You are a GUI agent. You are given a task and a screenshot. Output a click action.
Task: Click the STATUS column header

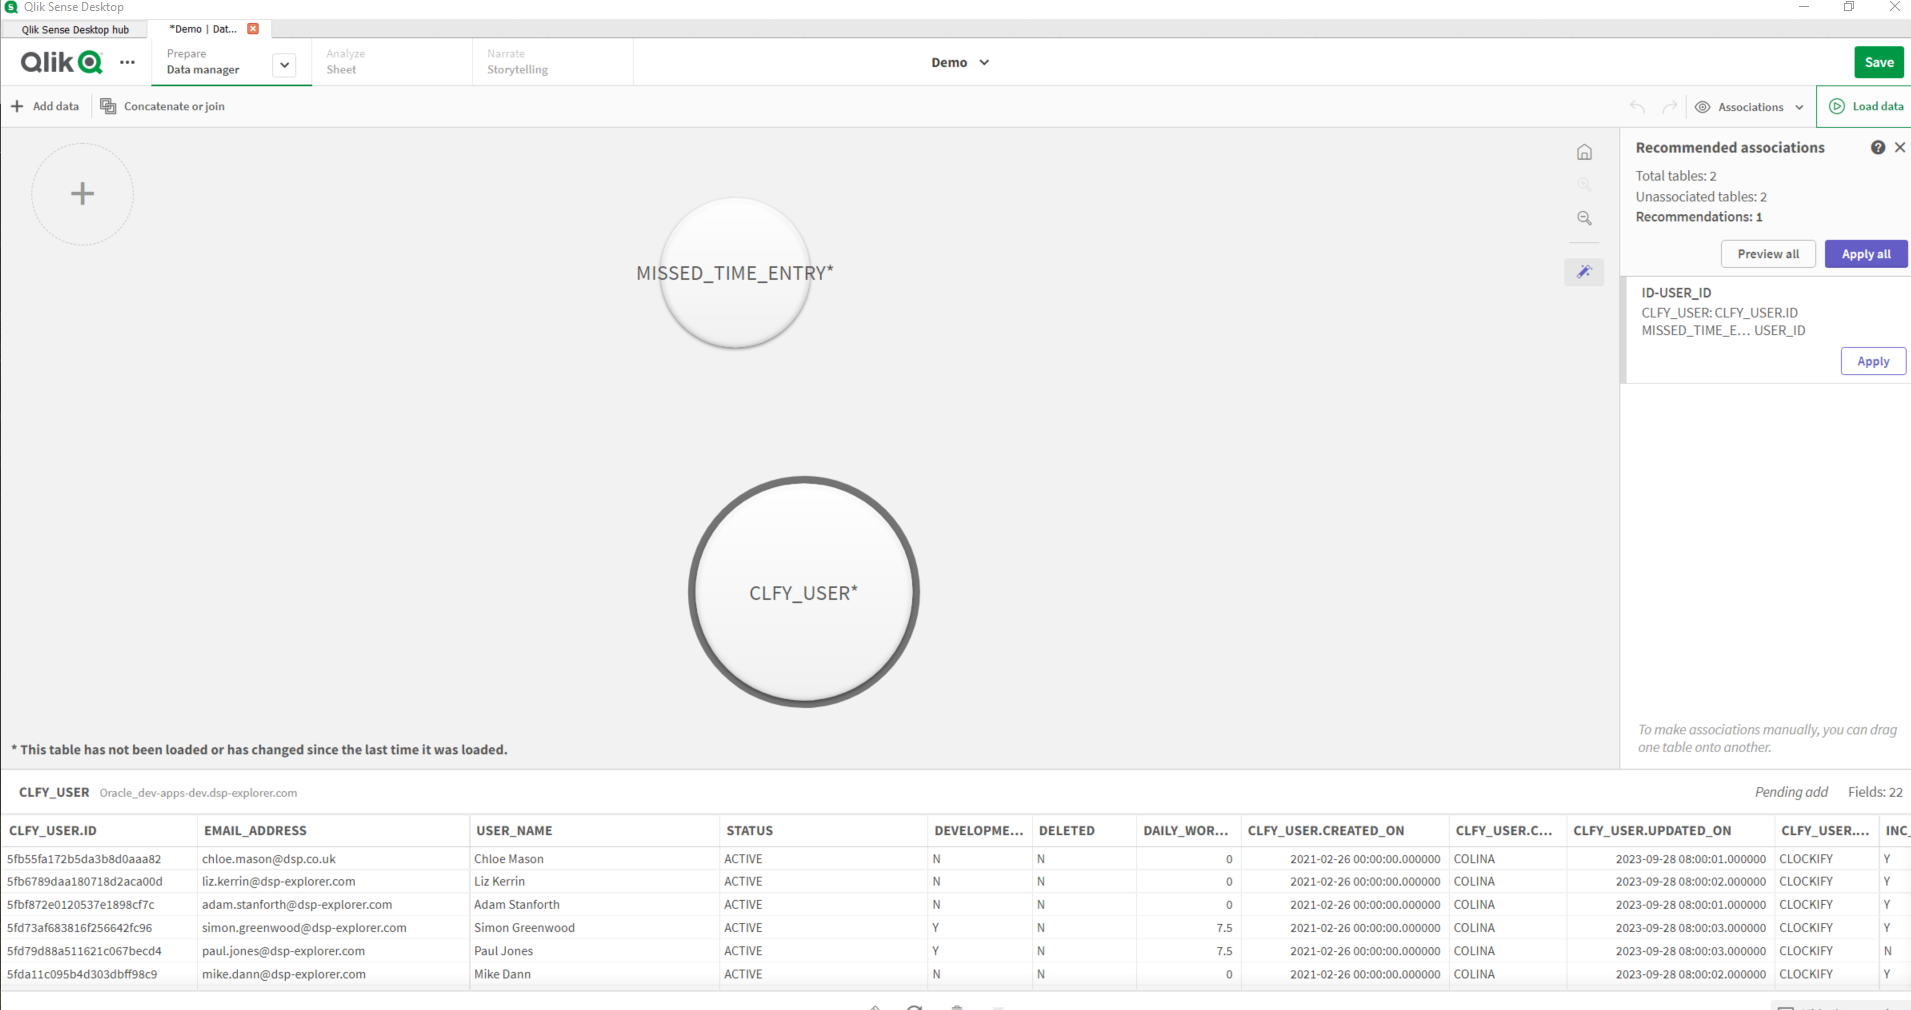coord(823,830)
